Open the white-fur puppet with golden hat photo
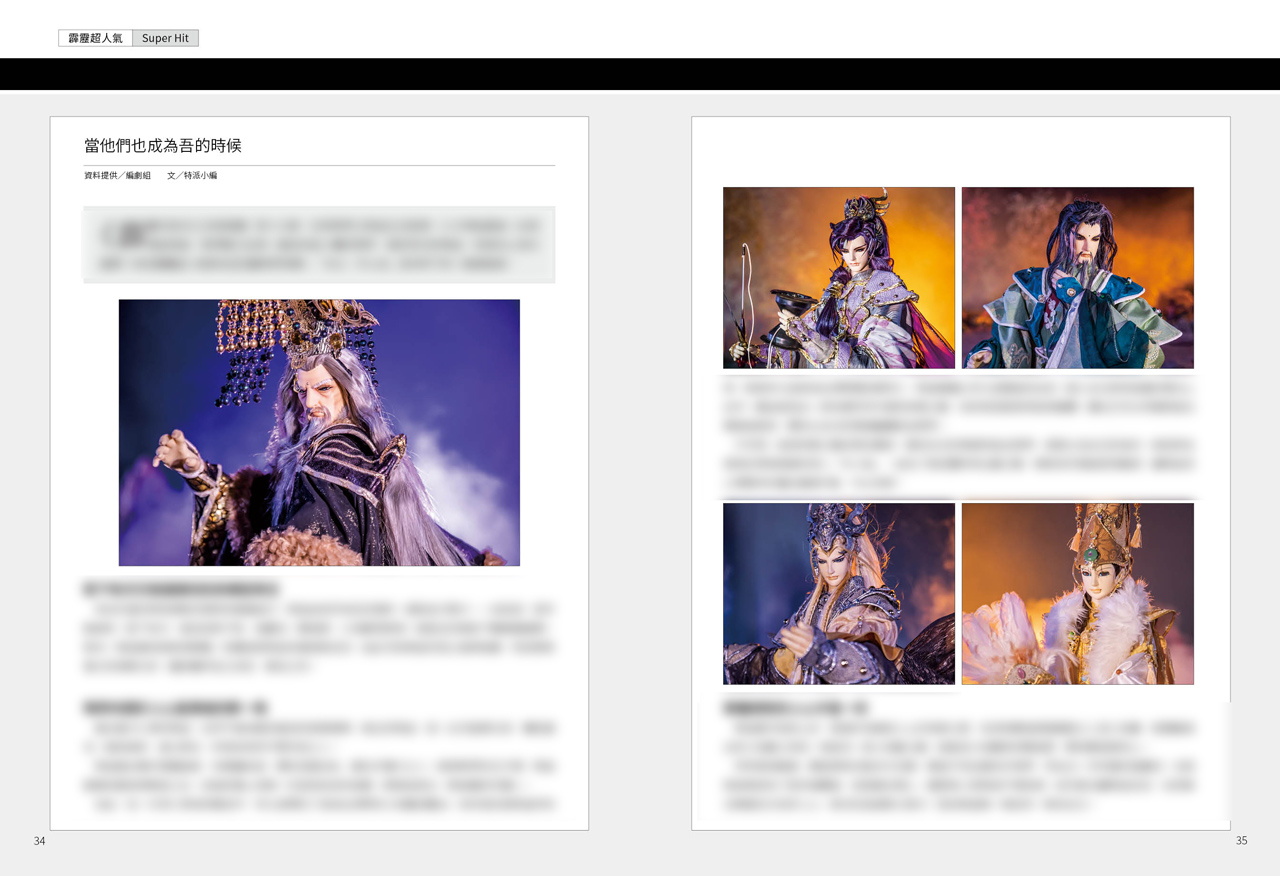This screenshot has height=876, width=1280. point(1078,594)
